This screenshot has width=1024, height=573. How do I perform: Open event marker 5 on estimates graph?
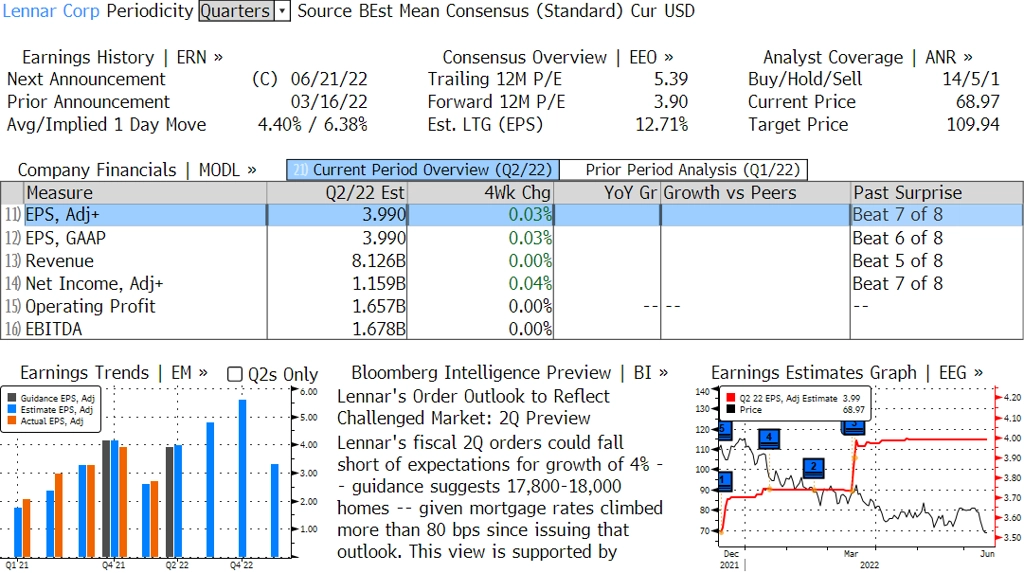click(x=724, y=431)
